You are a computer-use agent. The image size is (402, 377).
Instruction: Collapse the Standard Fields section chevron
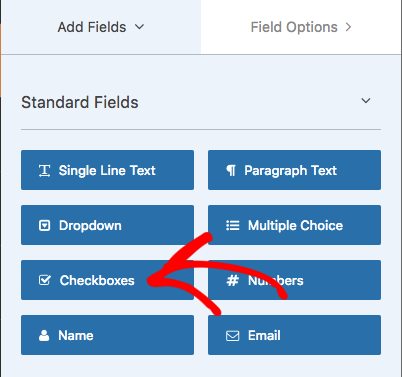pos(366,101)
